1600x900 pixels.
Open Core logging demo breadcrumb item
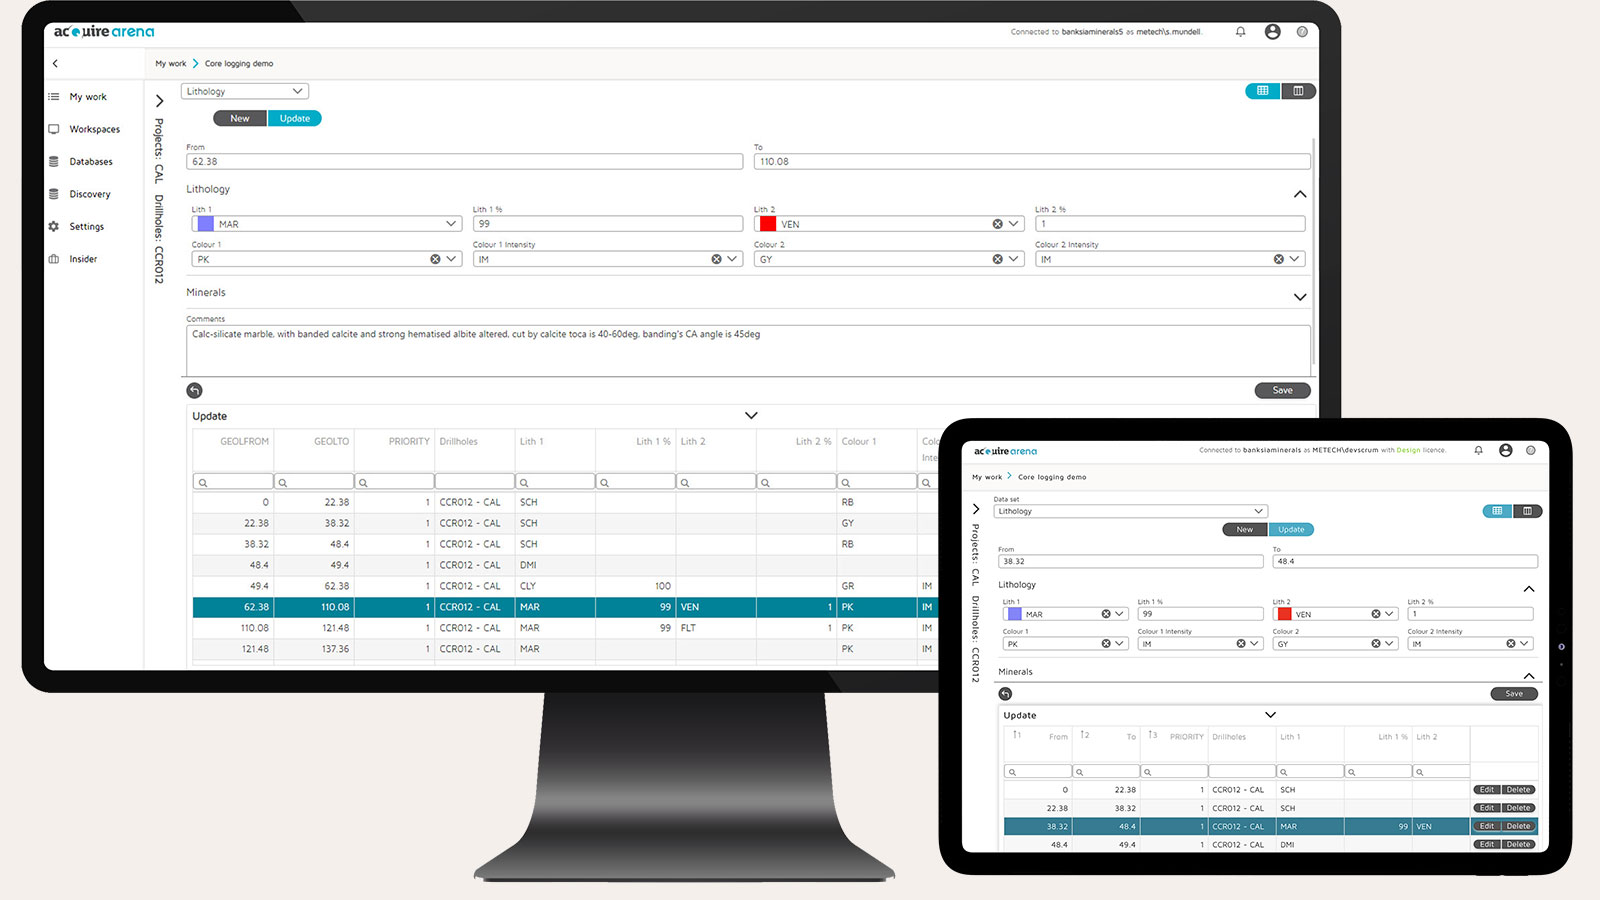(x=239, y=63)
